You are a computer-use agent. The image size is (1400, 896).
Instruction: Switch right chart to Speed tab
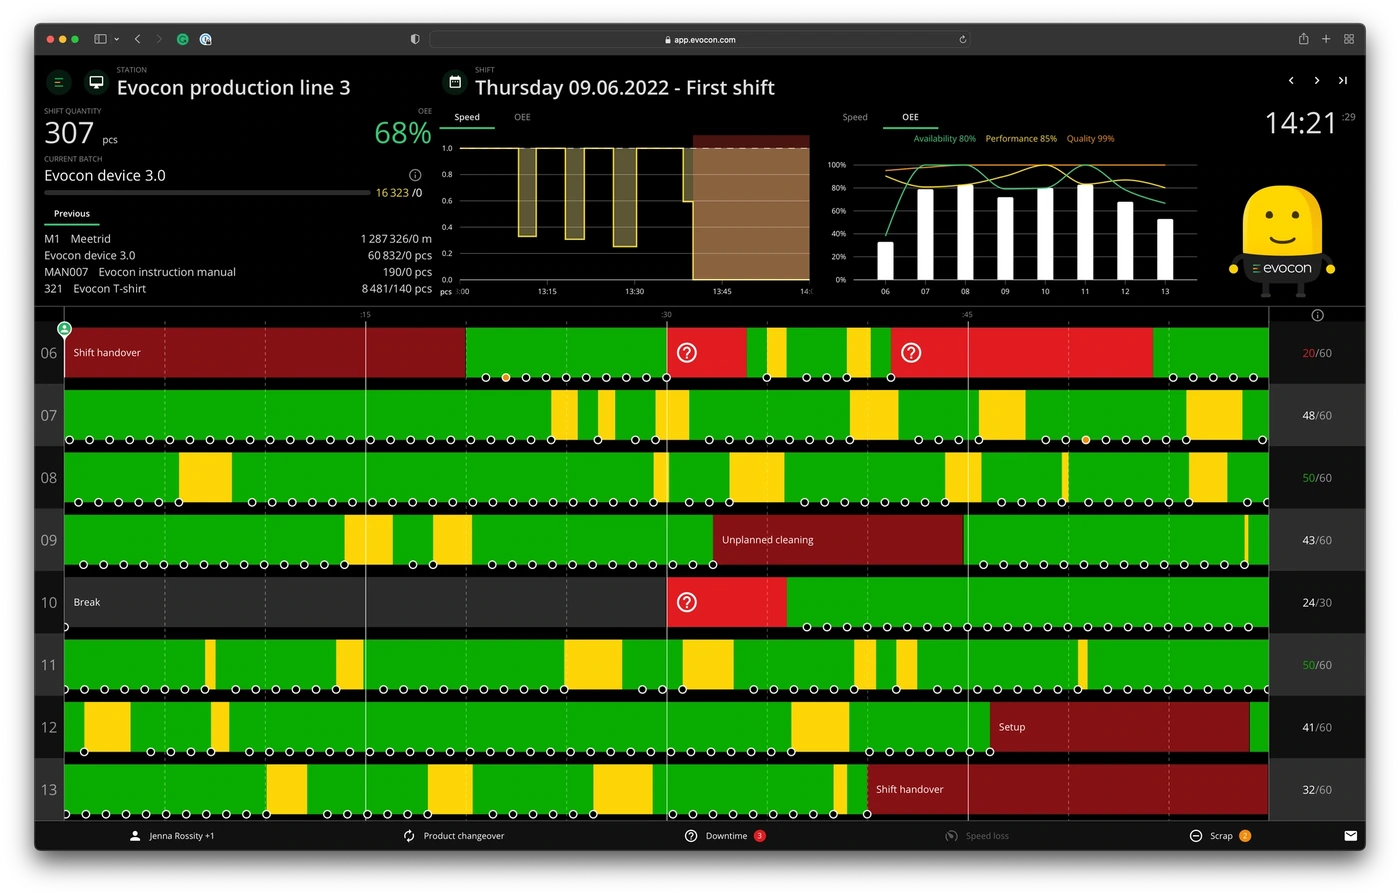[x=855, y=117]
